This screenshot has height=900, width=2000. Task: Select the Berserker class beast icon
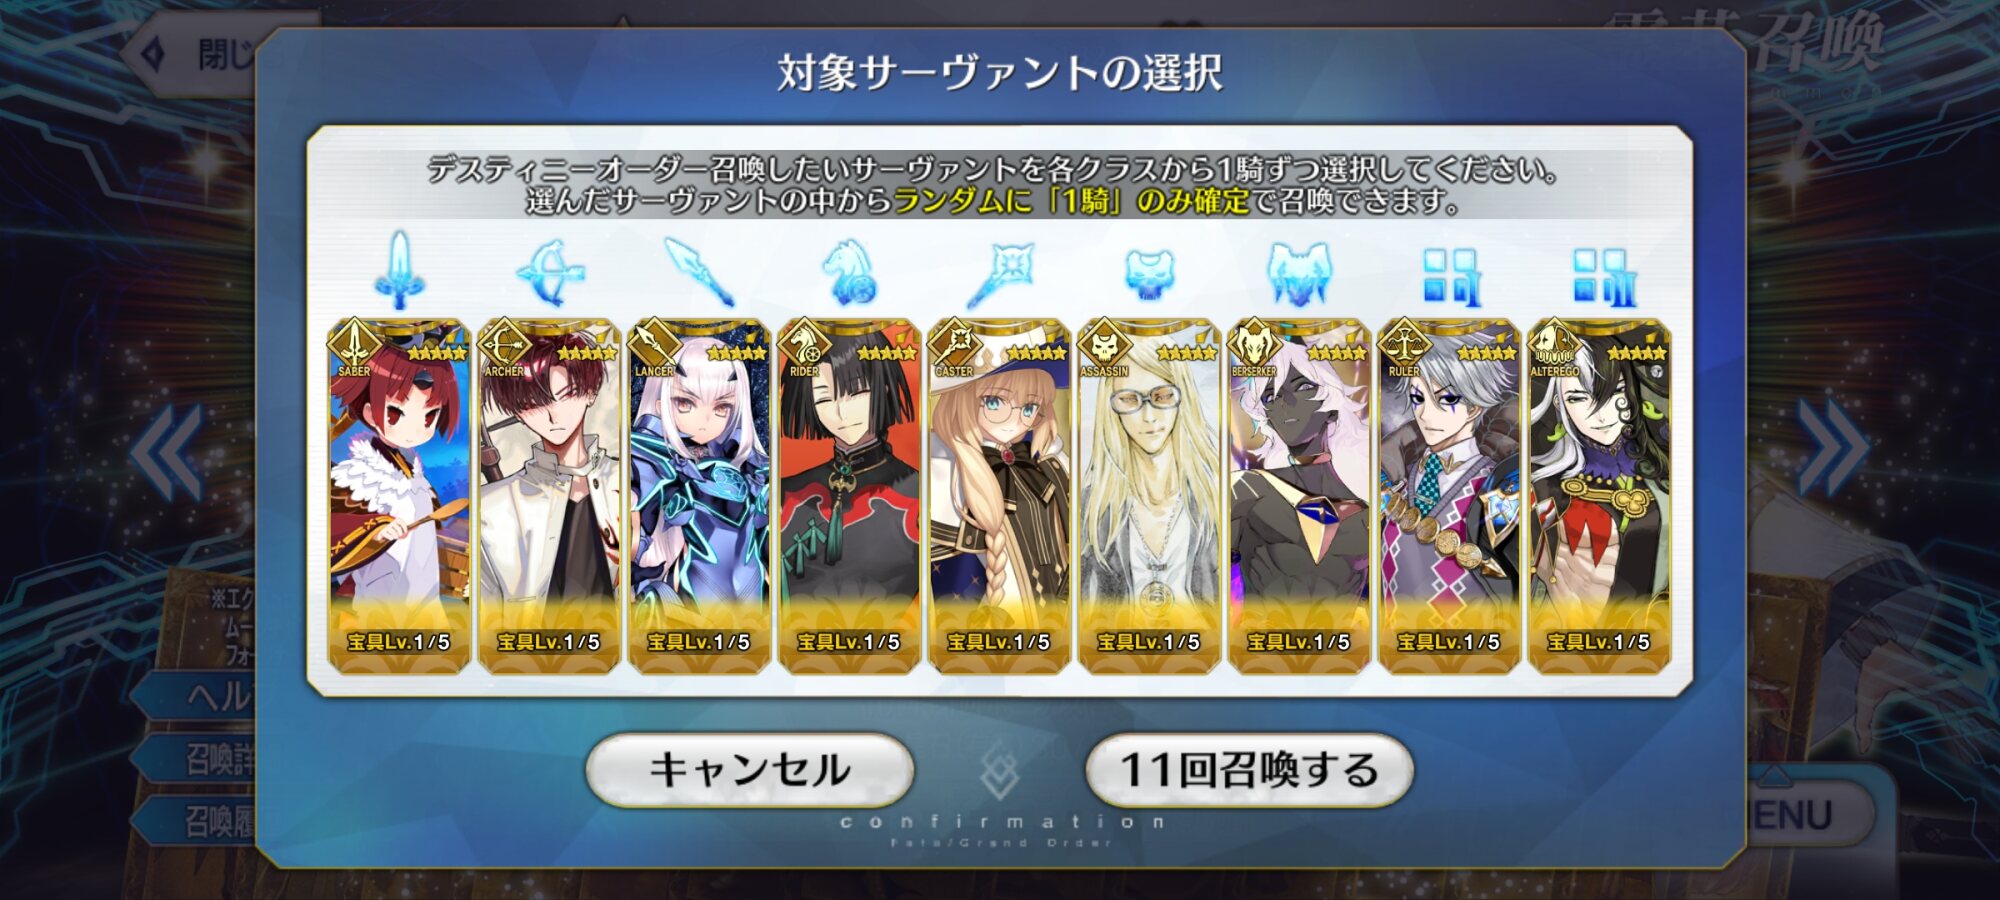pyautogui.click(x=1299, y=273)
